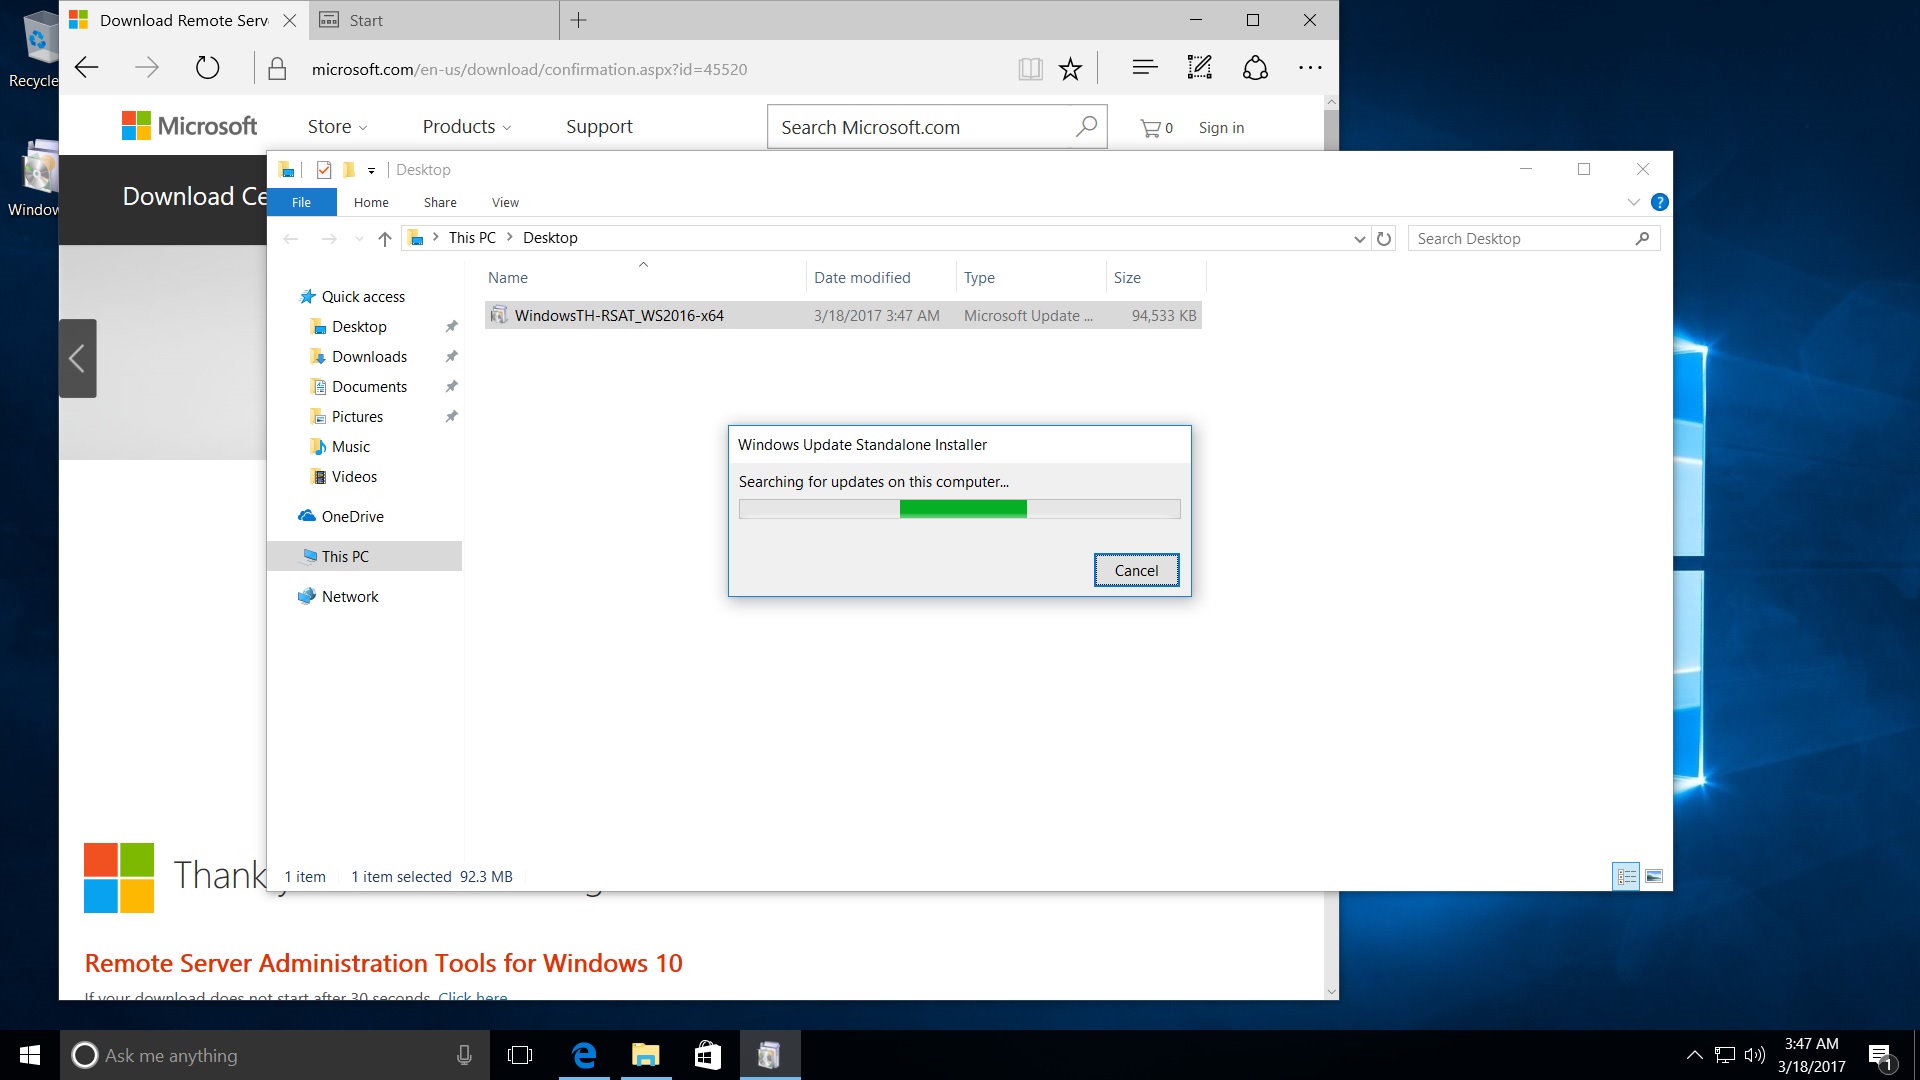Open Edge from taskbar

(584, 1055)
